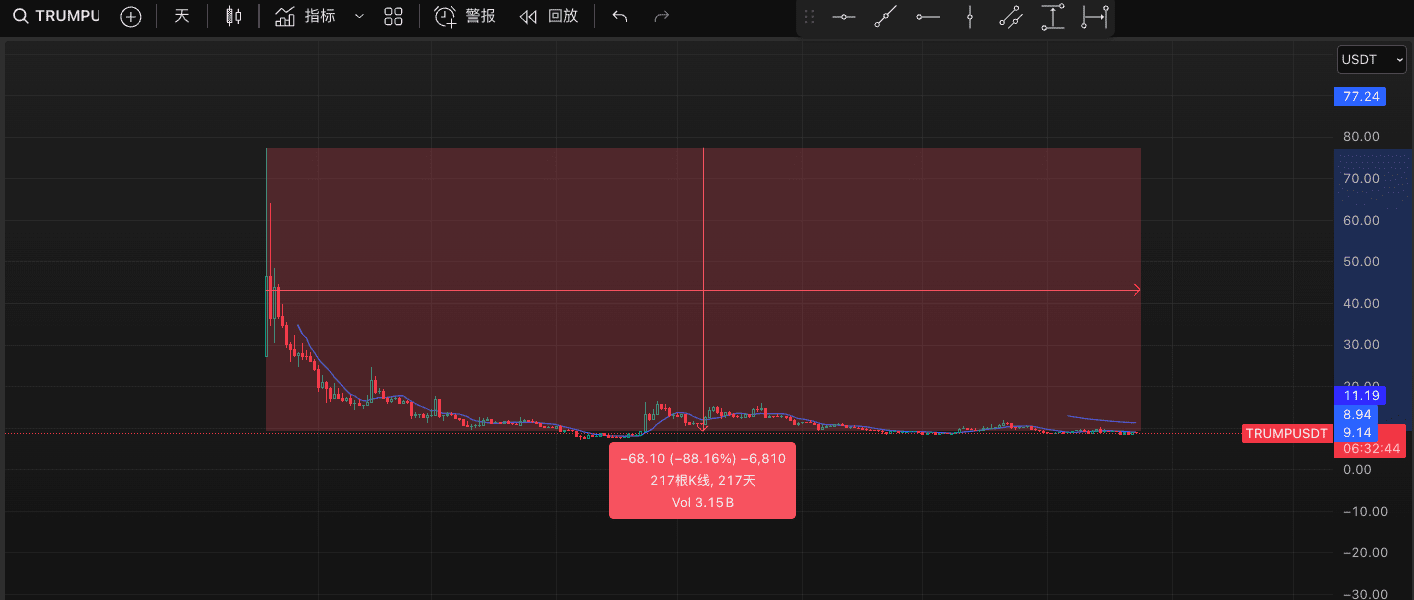Start 回放 bar replay

point(549,16)
